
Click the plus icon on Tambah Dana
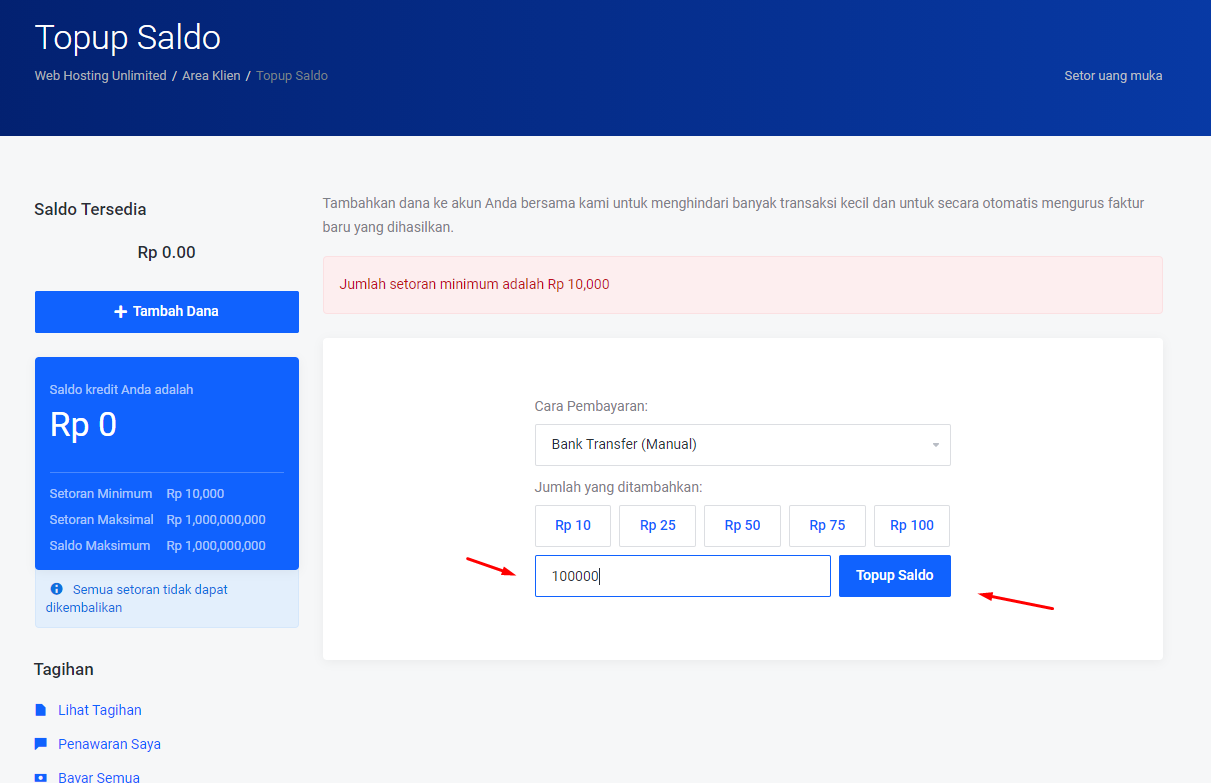[x=121, y=312]
